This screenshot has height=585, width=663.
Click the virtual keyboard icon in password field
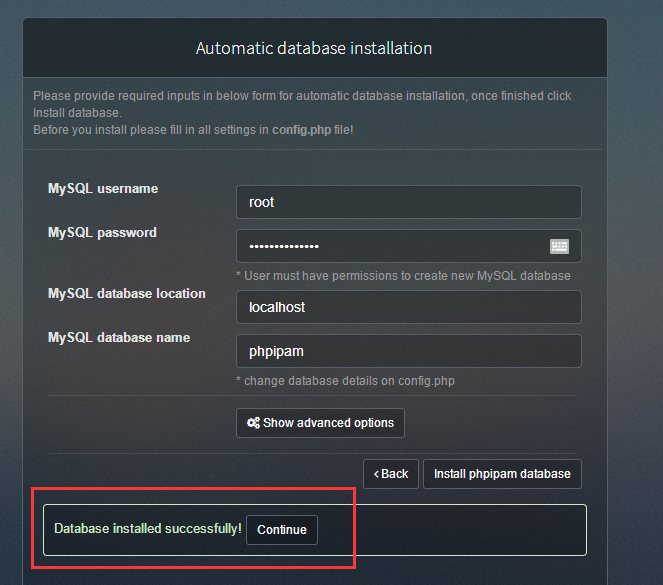click(x=559, y=247)
